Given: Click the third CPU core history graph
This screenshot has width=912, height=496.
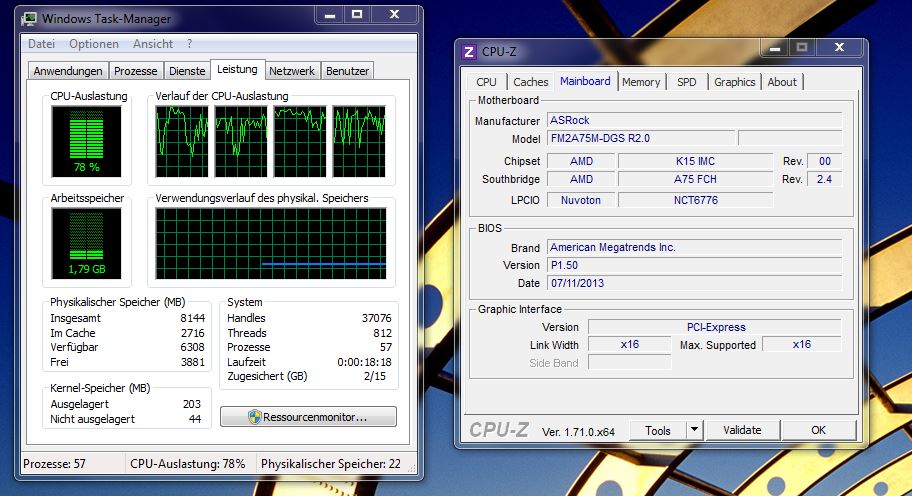Looking at the screenshot, I should 300,141.
